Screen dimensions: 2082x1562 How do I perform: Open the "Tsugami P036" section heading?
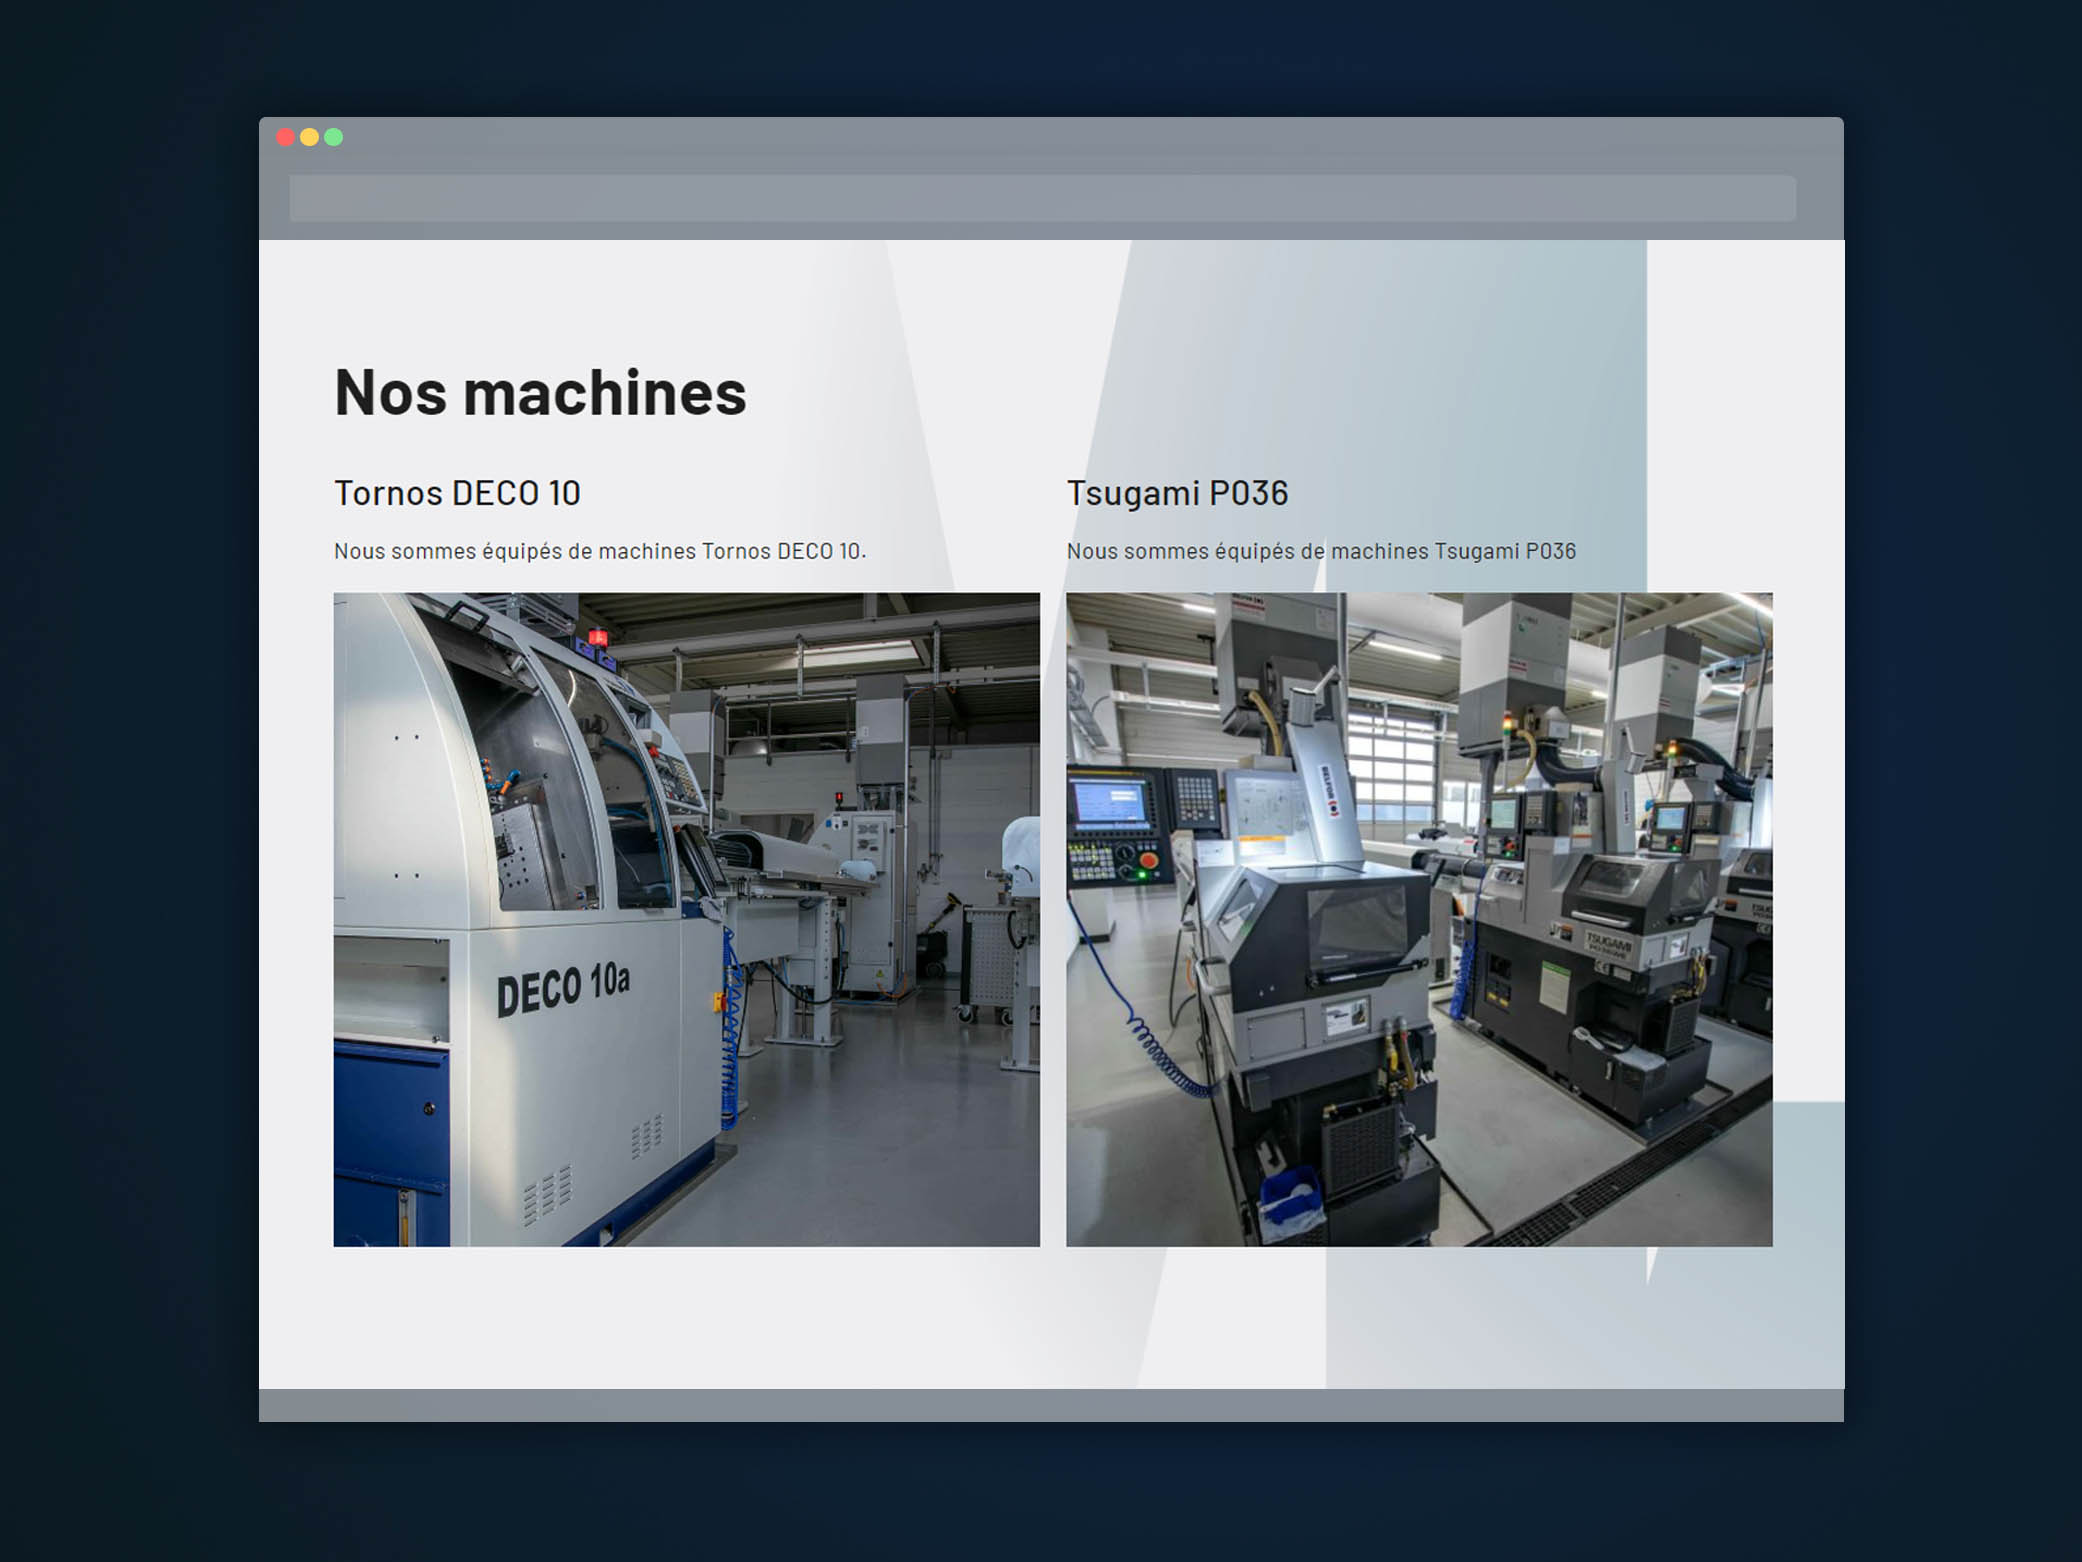(x=1177, y=493)
